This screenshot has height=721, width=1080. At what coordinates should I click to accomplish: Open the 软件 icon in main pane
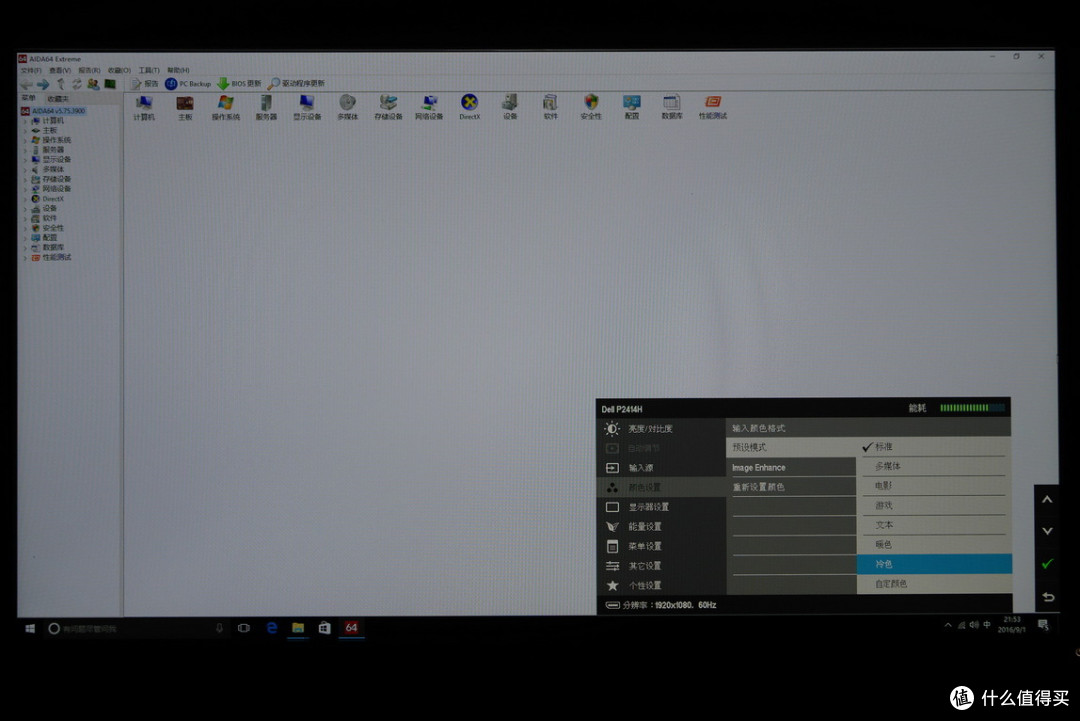tap(550, 107)
